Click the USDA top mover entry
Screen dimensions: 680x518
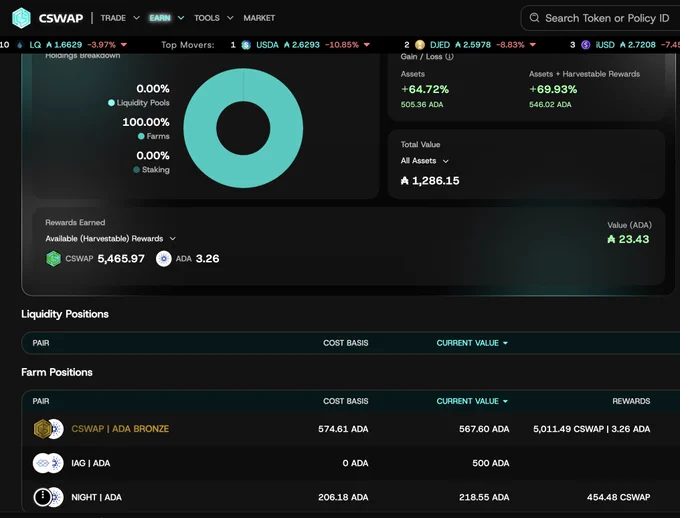(x=300, y=45)
